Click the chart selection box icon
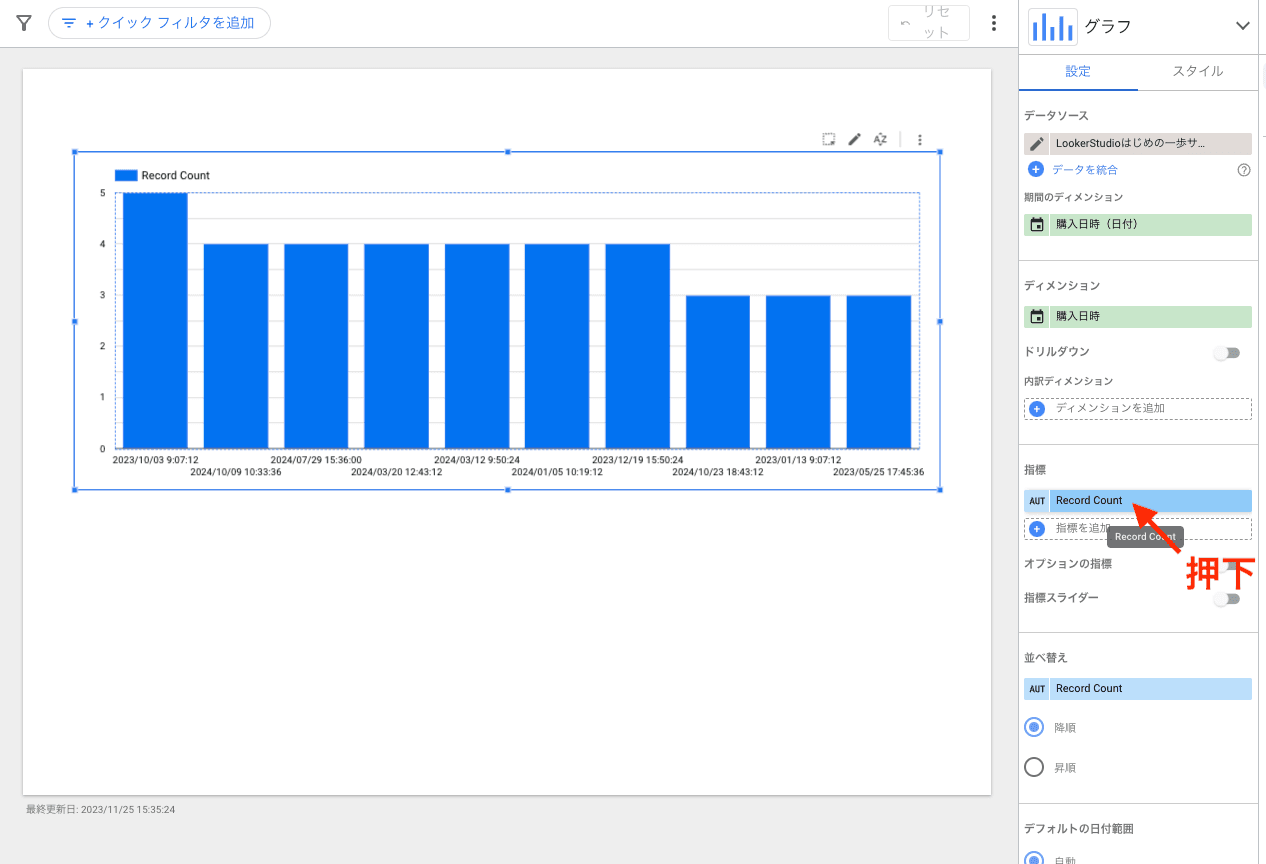Screen dimensions: 1266x864 (829, 140)
